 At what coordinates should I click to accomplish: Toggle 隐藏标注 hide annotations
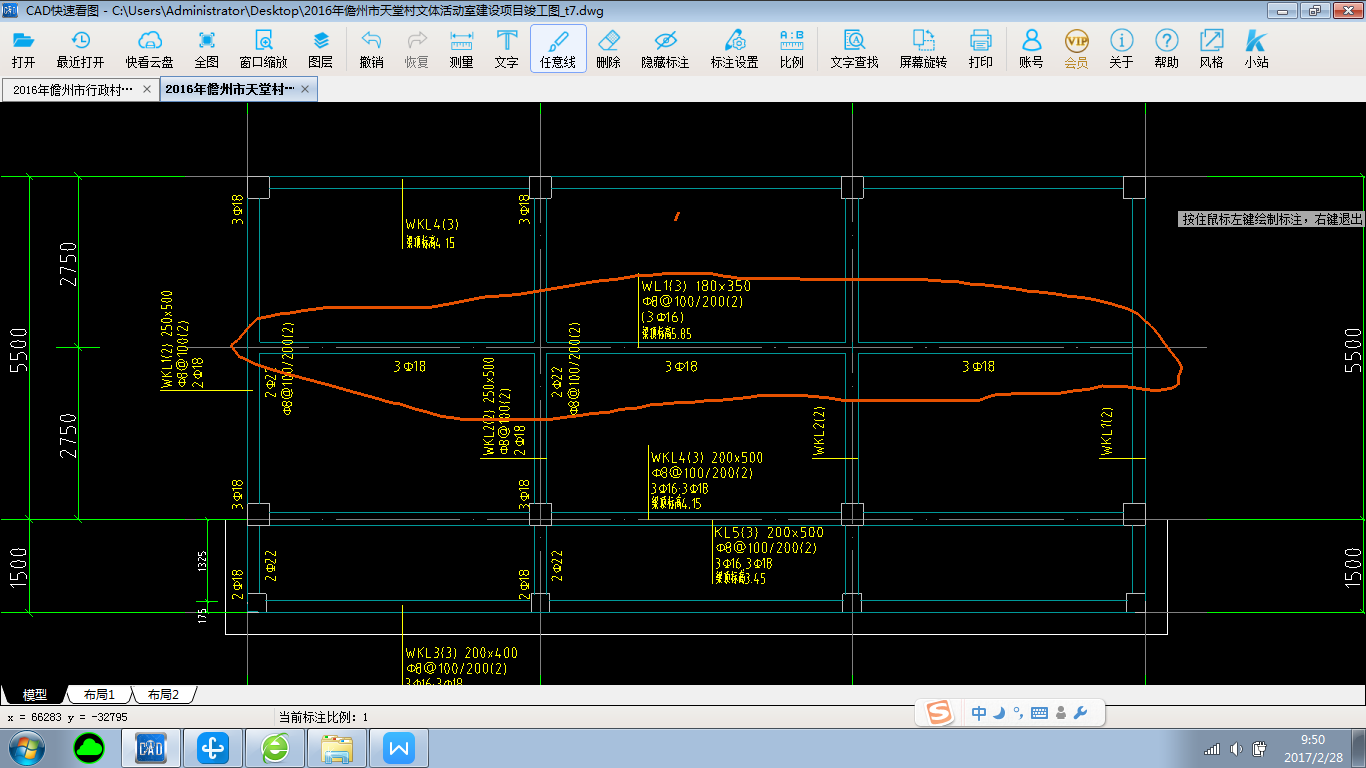pyautogui.click(x=665, y=49)
